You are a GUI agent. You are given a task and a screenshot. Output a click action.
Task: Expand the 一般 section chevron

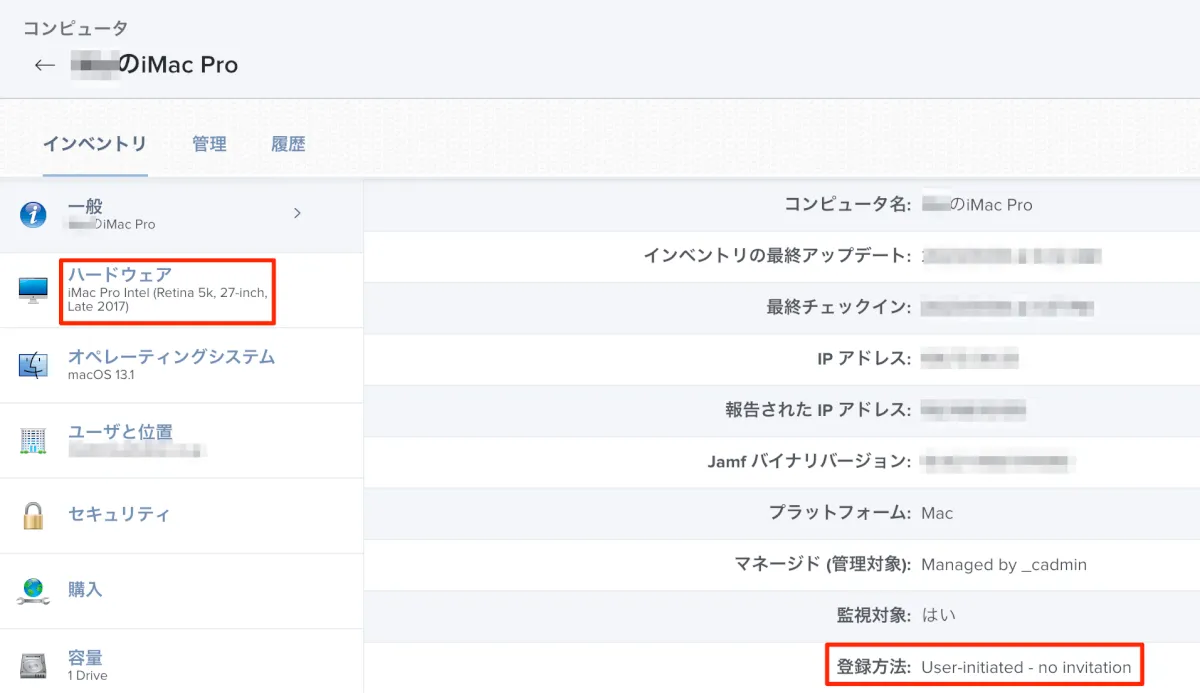pyautogui.click(x=297, y=213)
